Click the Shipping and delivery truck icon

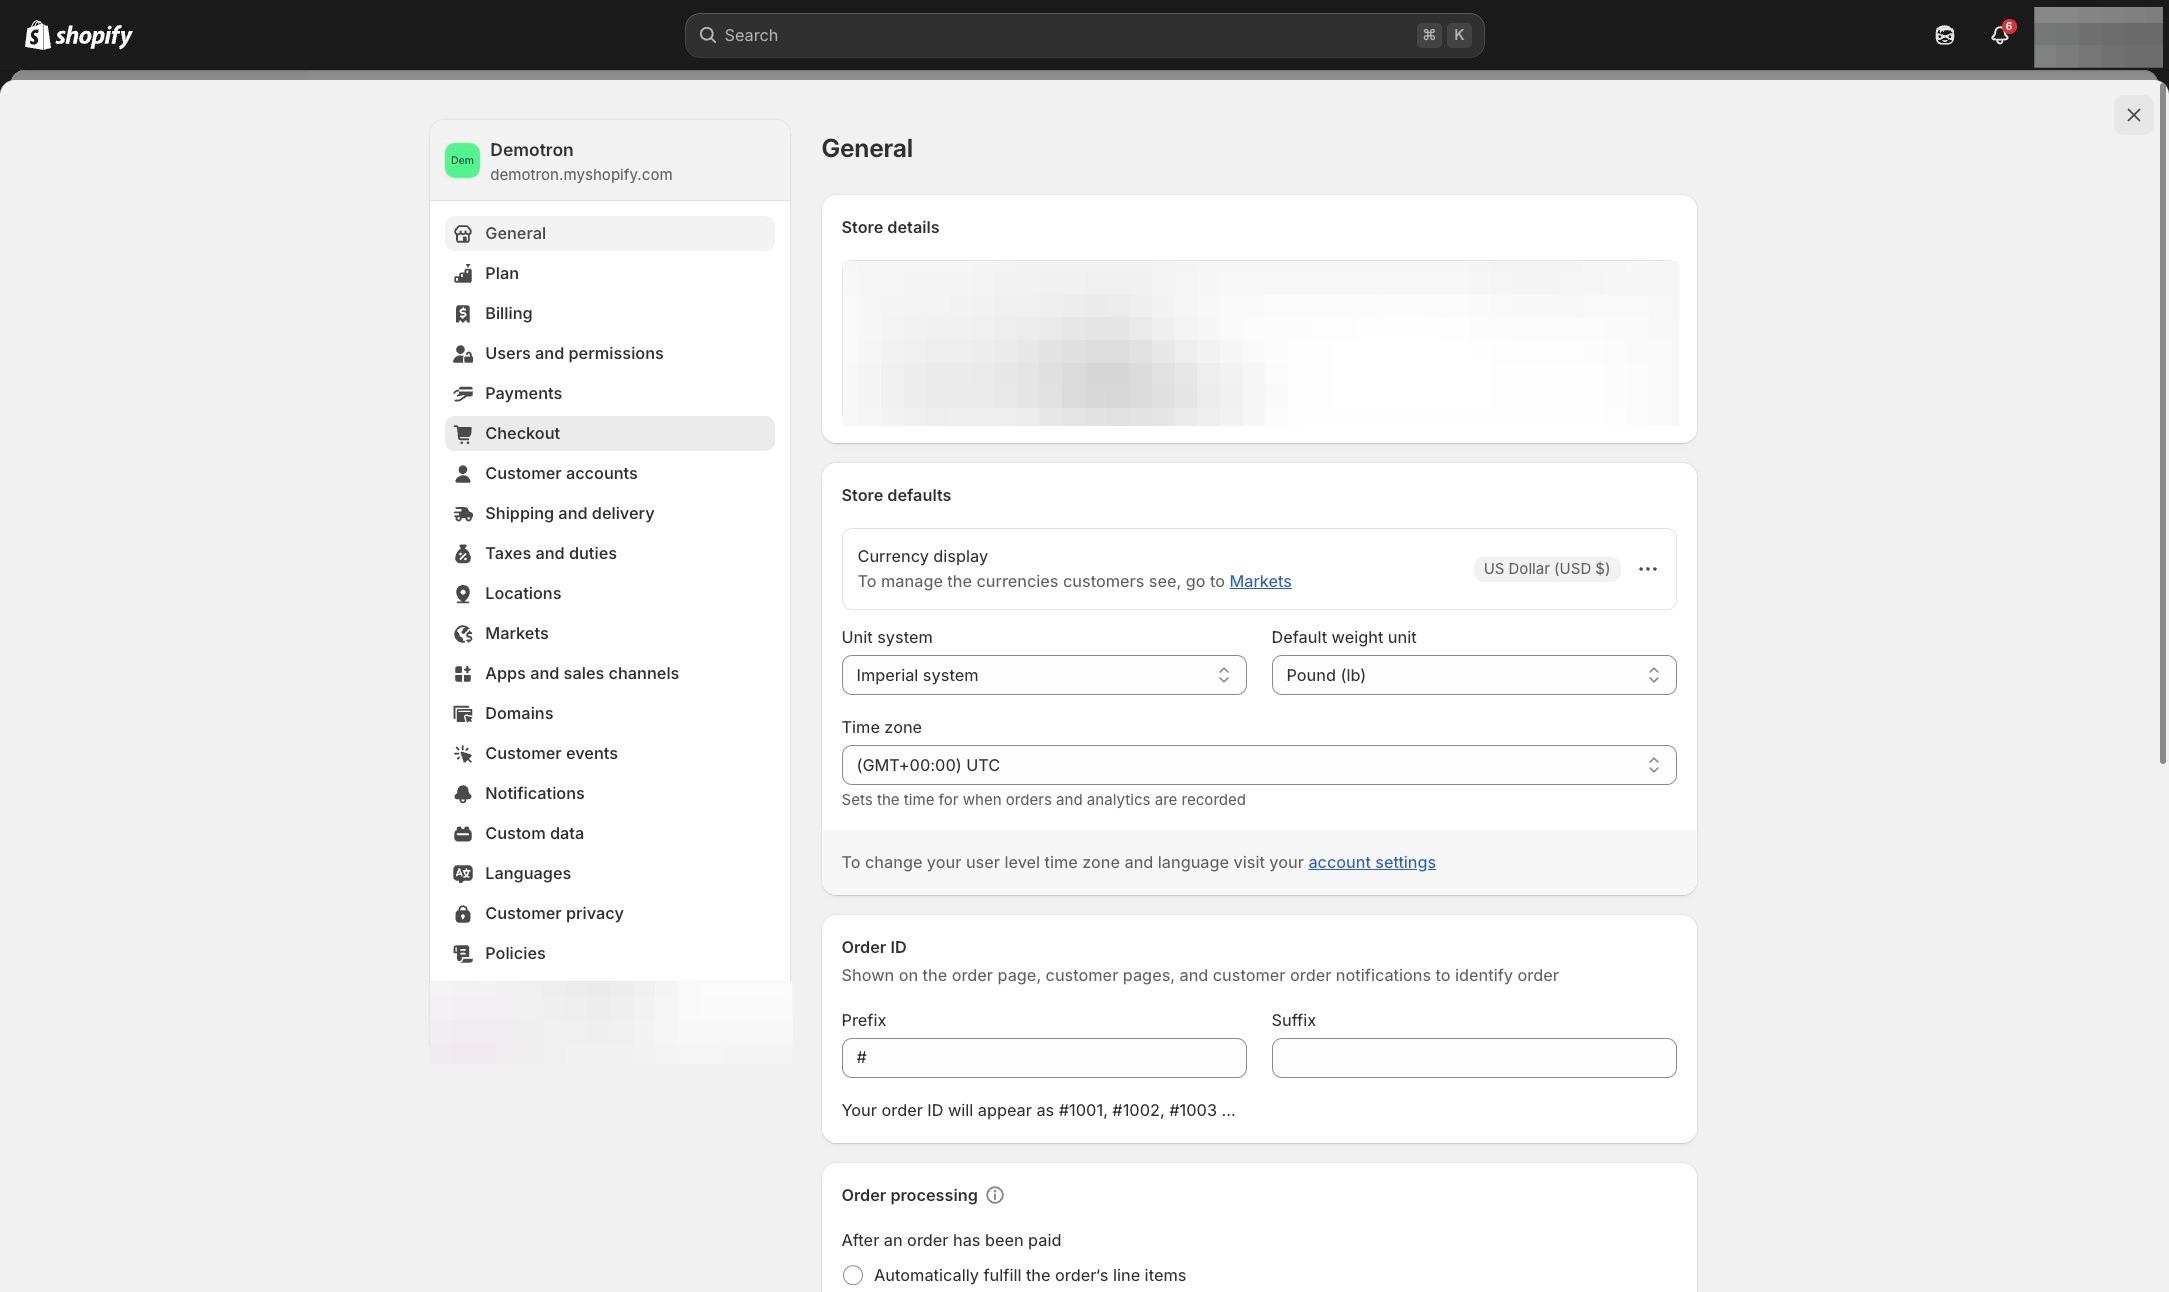point(462,514)
